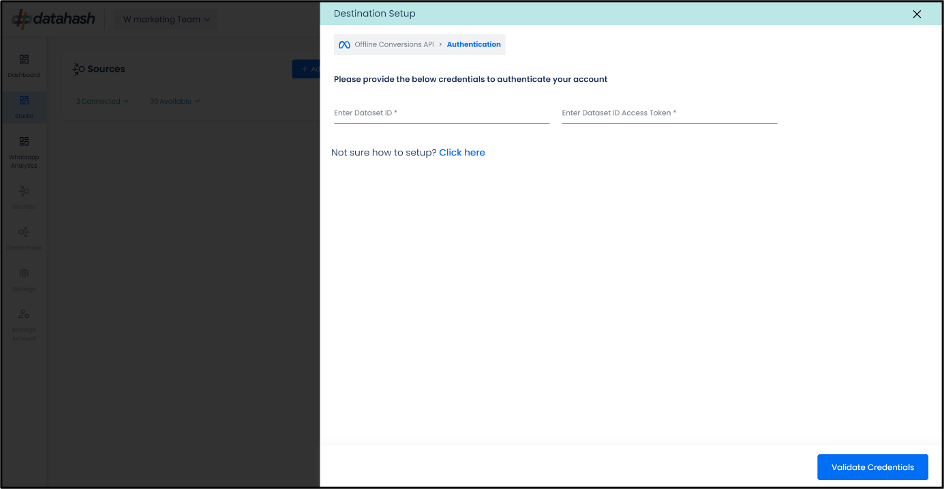Focus the Enter Dataset ID field

(x=442, y=113)
